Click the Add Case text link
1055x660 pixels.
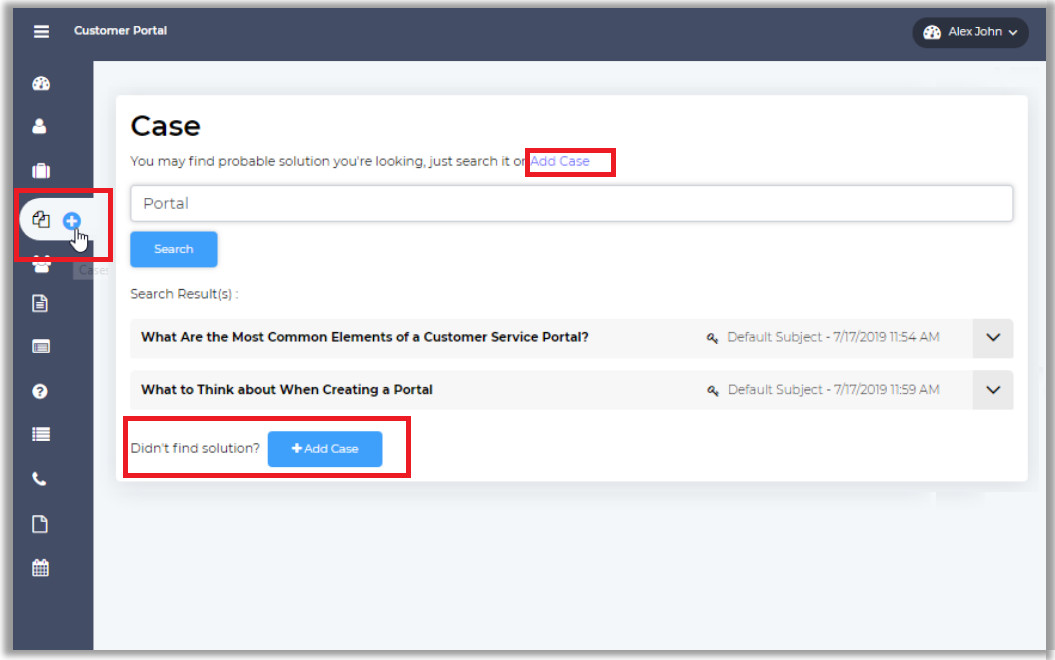[x=560, y=161]
